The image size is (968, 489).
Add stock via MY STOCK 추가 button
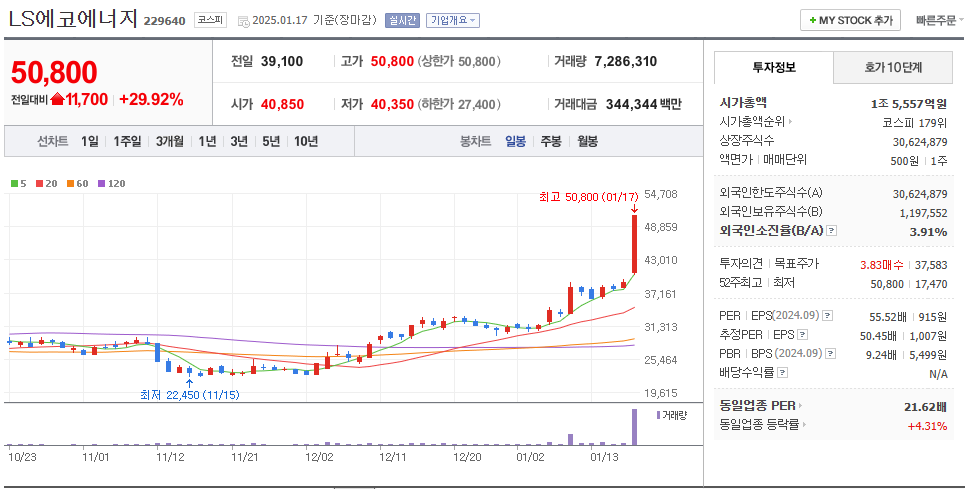click(850, 20)
